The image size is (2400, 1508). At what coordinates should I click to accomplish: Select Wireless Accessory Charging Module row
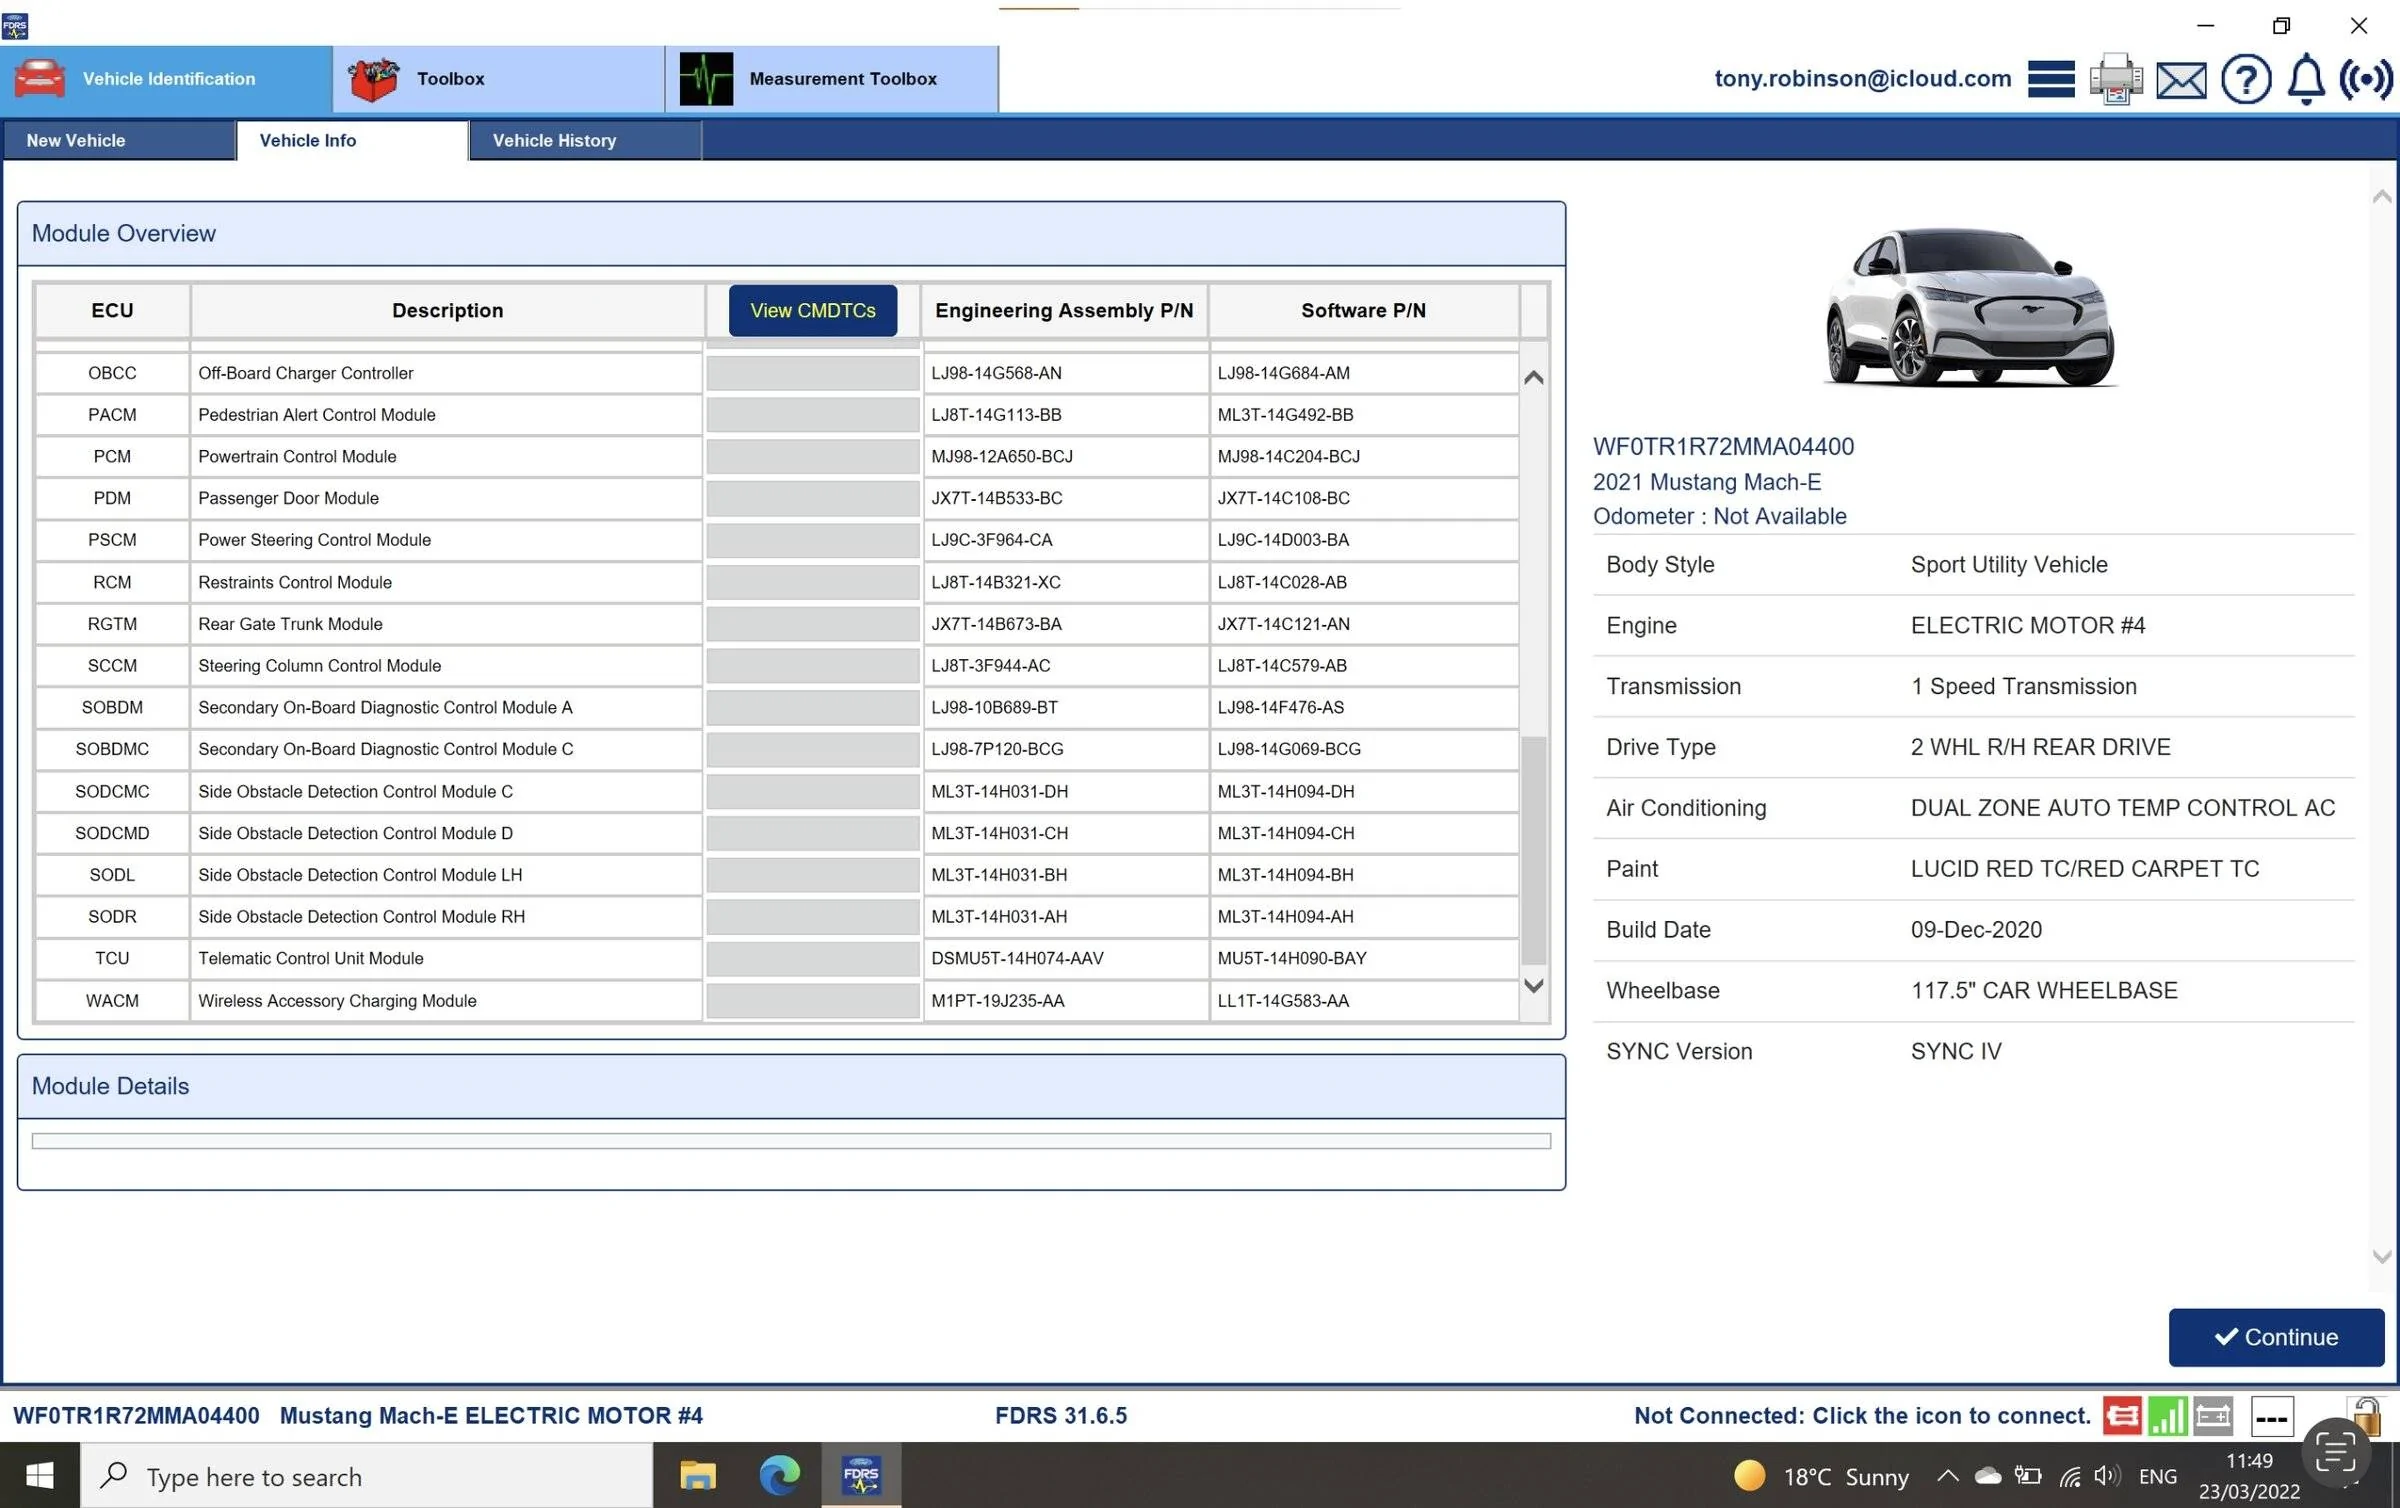pos(777,1001)
